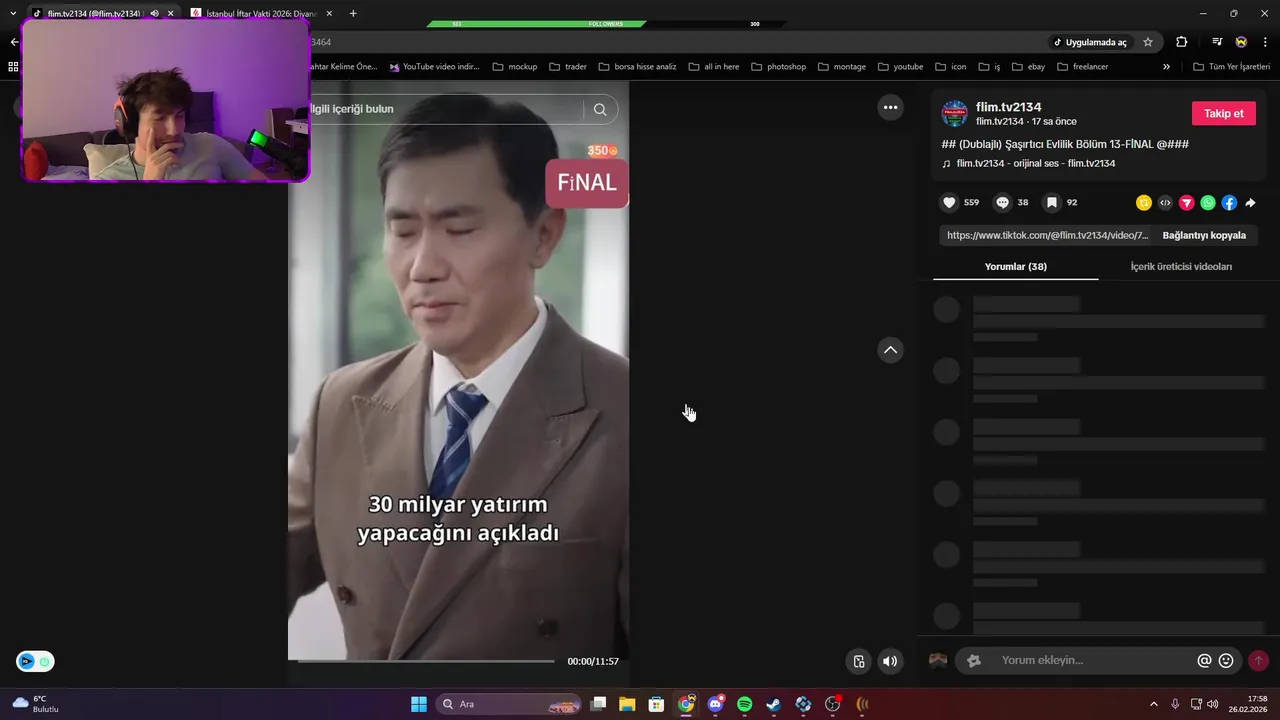
Task: Seek on the video progress bar
Action: click(426, 661)
